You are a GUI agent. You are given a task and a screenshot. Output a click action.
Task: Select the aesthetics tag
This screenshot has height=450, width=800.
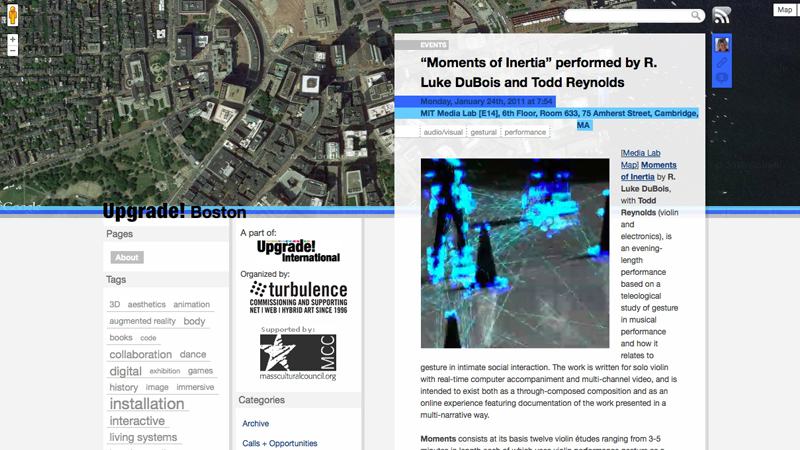pos(146,304)
